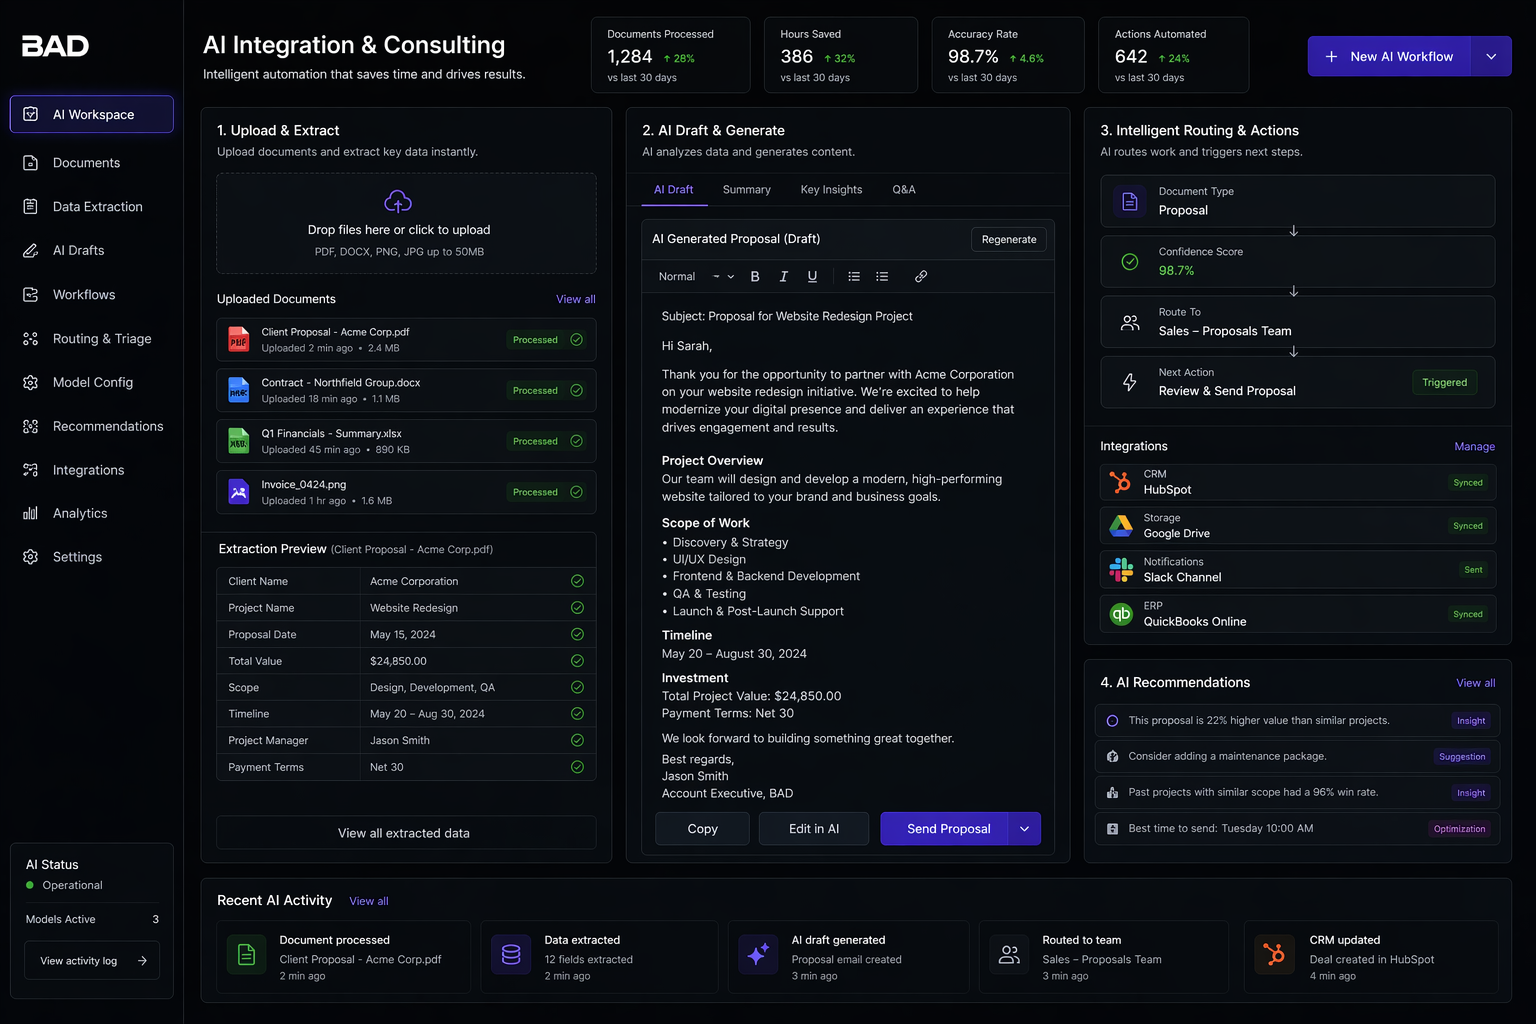Click the Next Action lightning icon

pos(1130,382)
